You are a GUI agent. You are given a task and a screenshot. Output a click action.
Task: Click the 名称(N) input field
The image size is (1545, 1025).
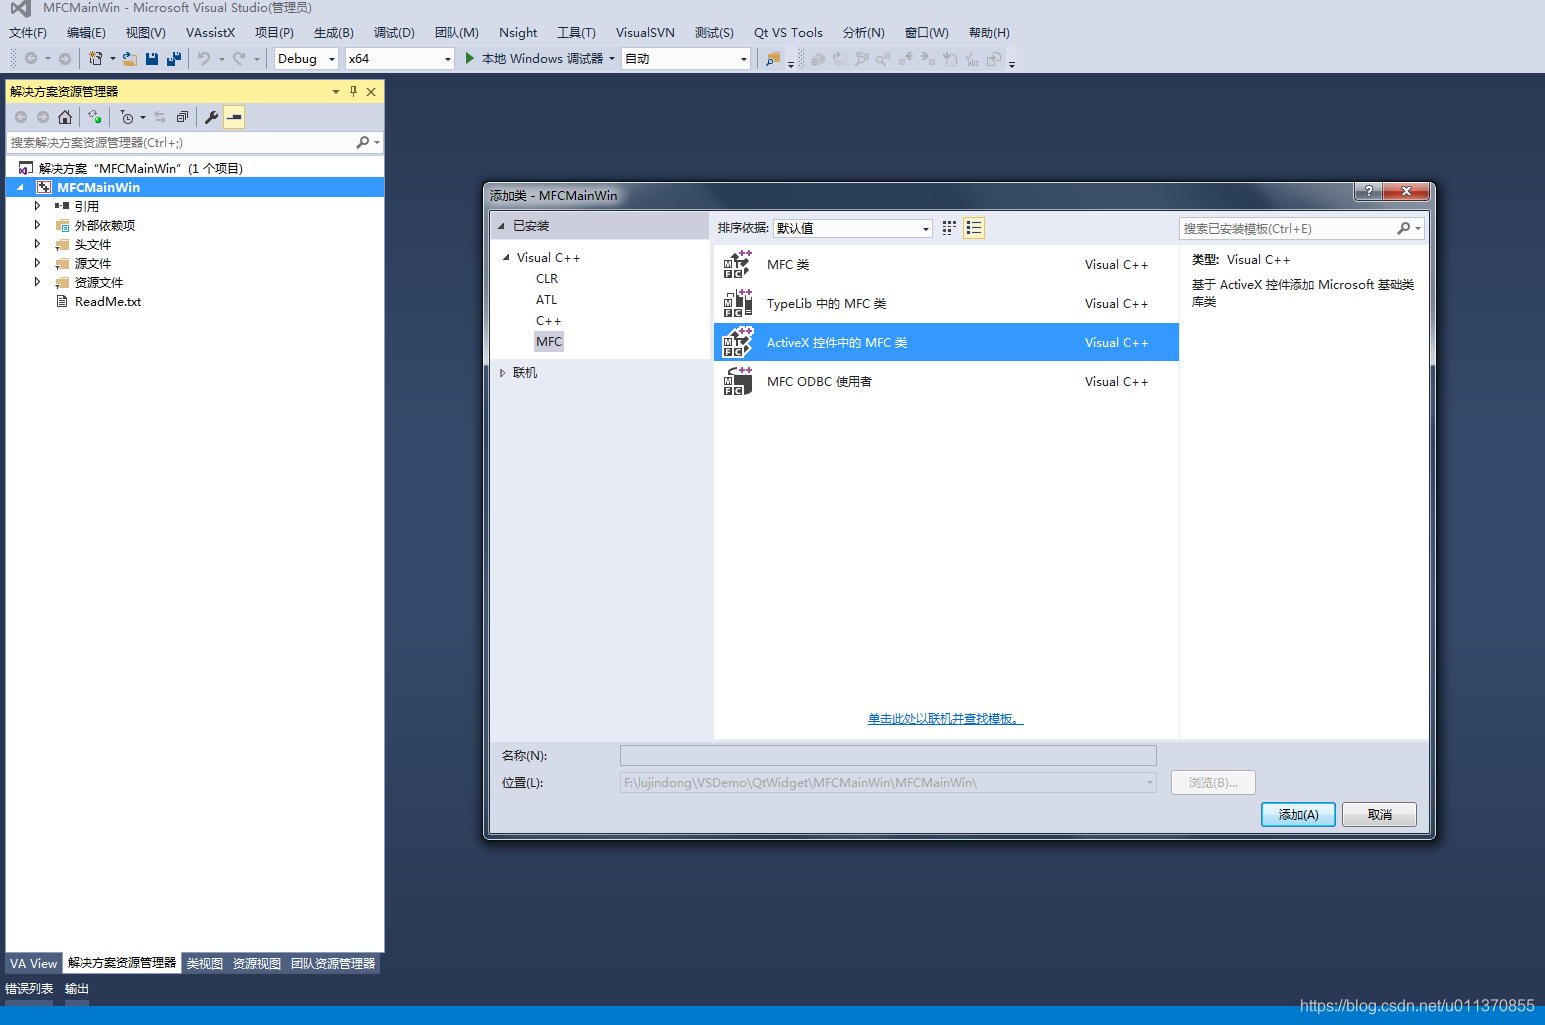pos(888,756)
